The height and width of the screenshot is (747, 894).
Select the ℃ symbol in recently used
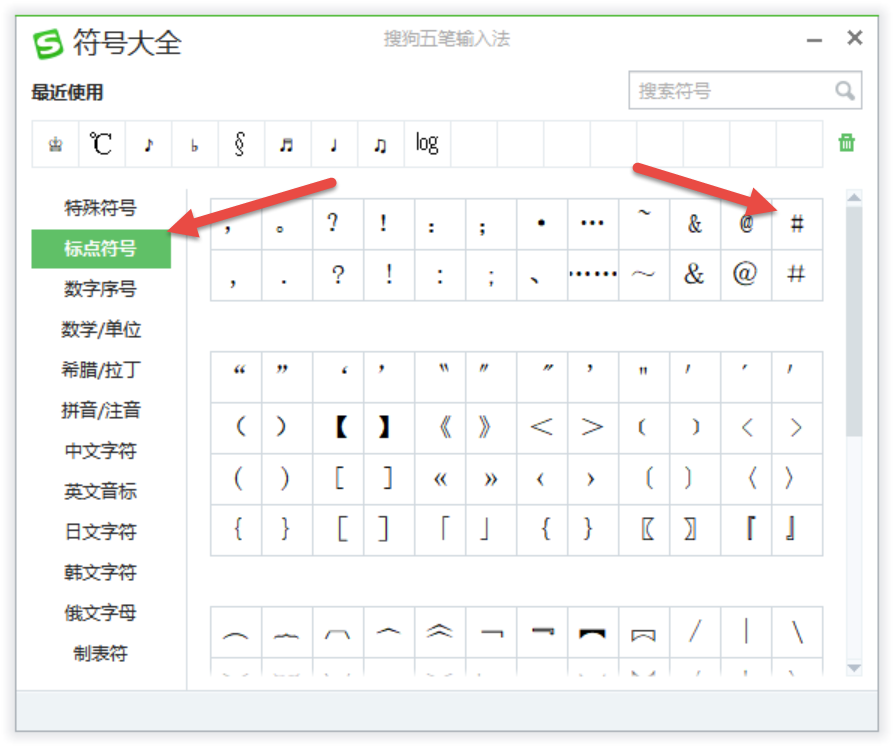pos(101,144)
